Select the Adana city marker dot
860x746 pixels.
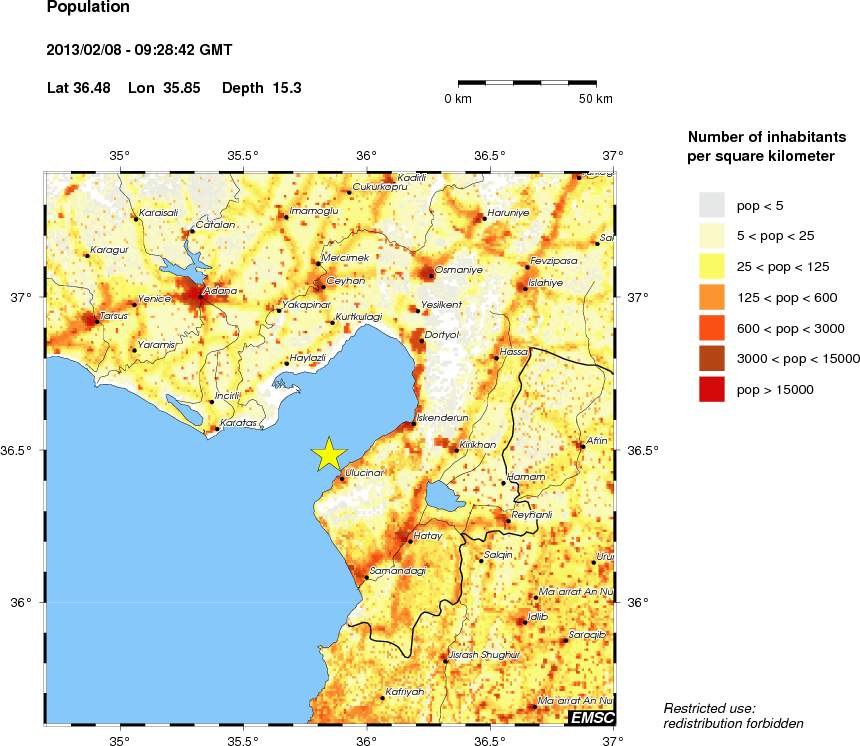(x=201, y=296)
